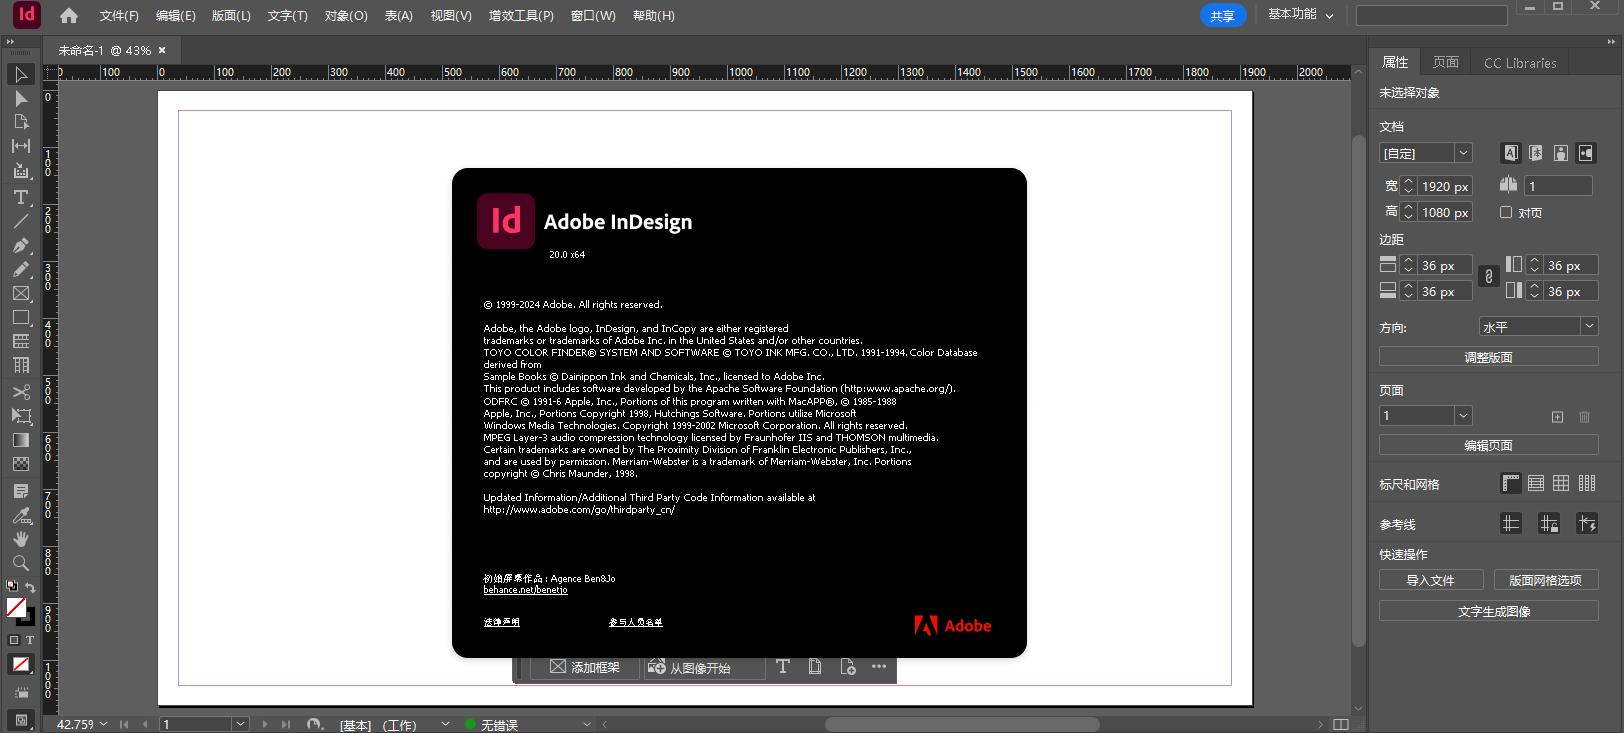
Task: Click the add new page icon
Action: tap(1557, 416)
